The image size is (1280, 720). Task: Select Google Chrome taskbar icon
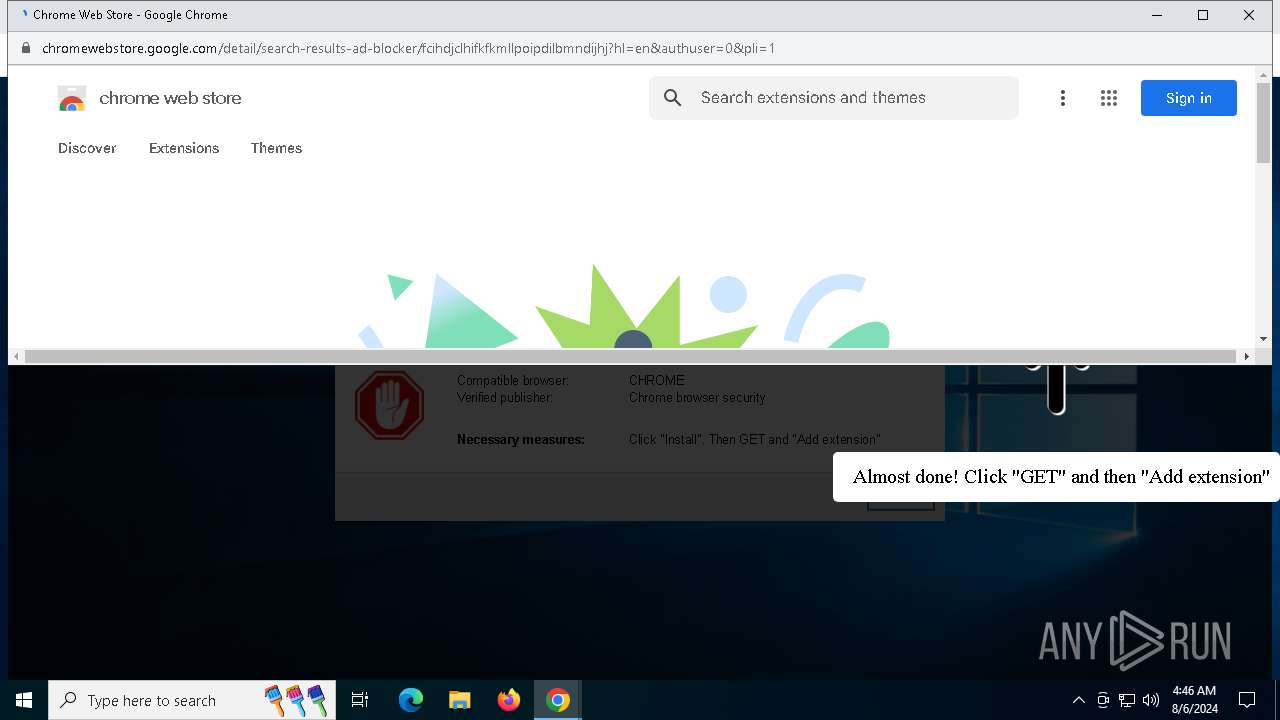(x=558, y=700)
